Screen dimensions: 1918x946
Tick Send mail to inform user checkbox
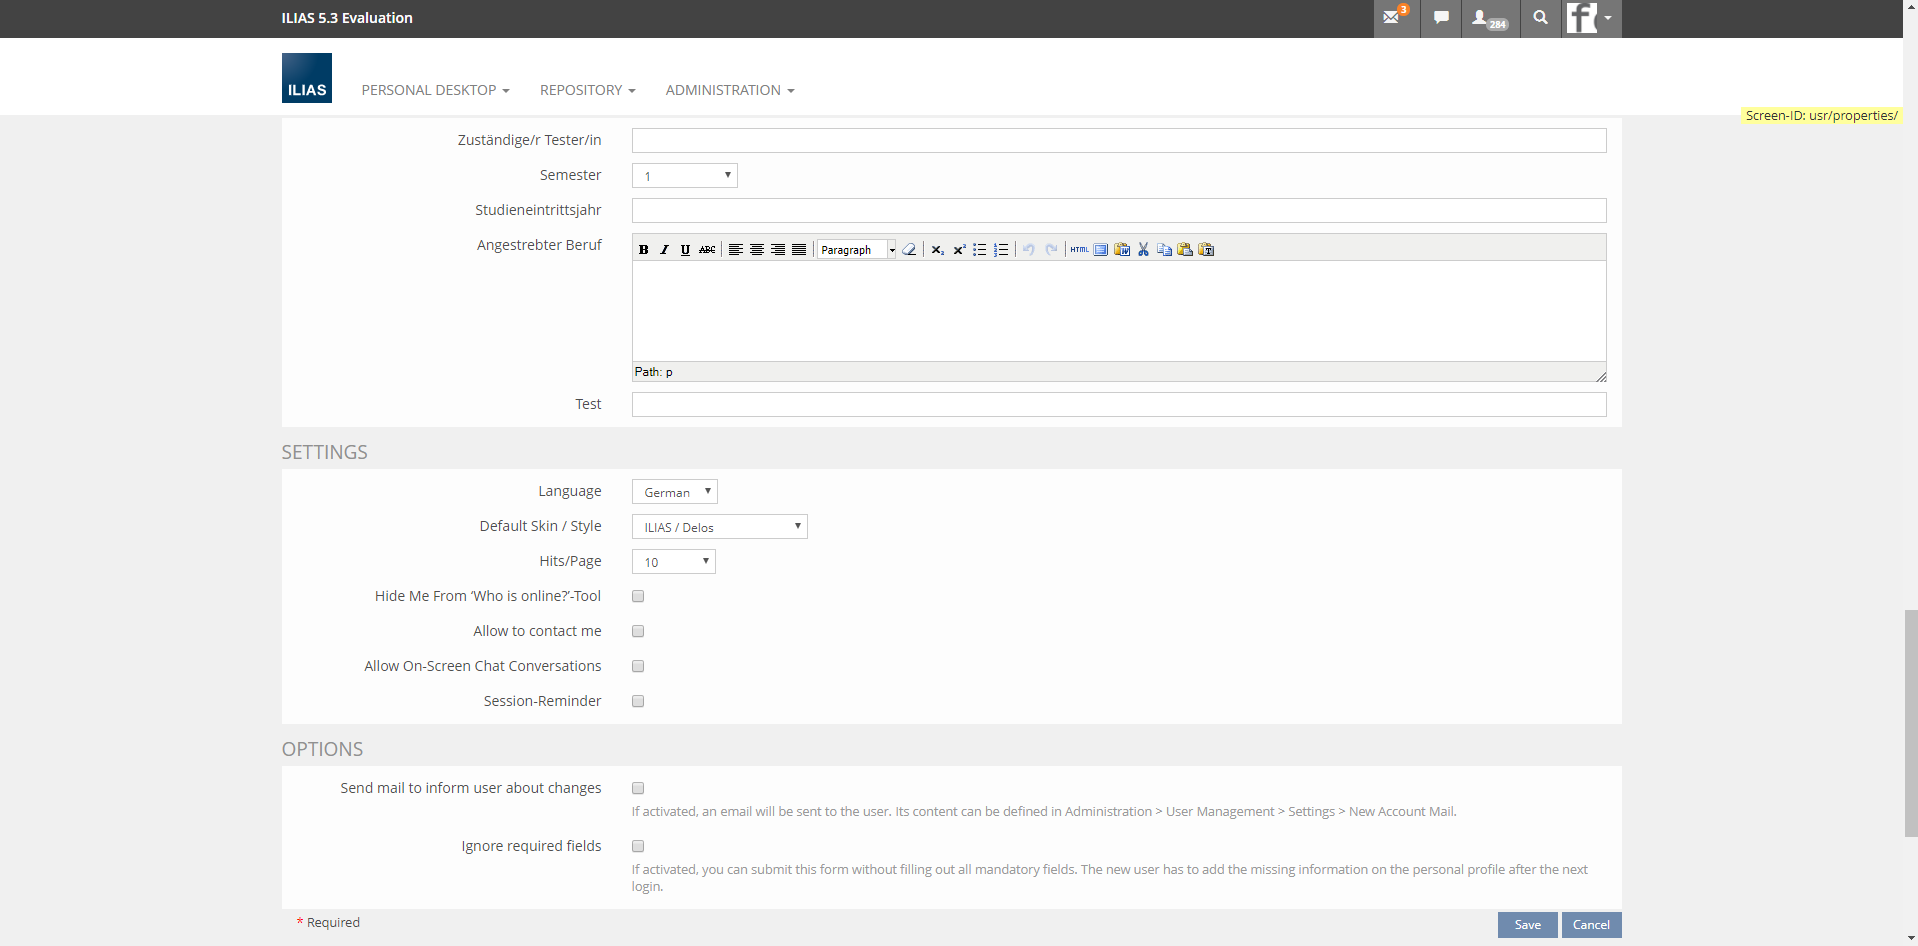pos(638,789)
